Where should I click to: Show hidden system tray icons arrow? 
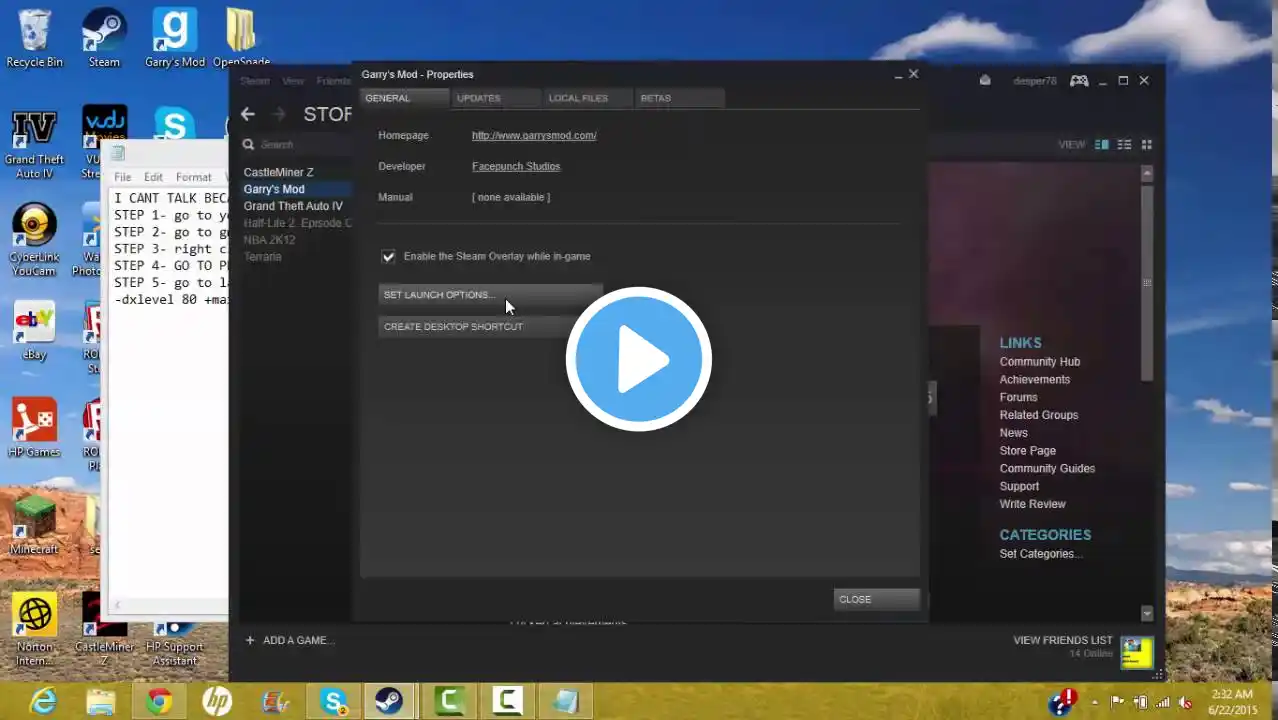tap(1094, 702)
